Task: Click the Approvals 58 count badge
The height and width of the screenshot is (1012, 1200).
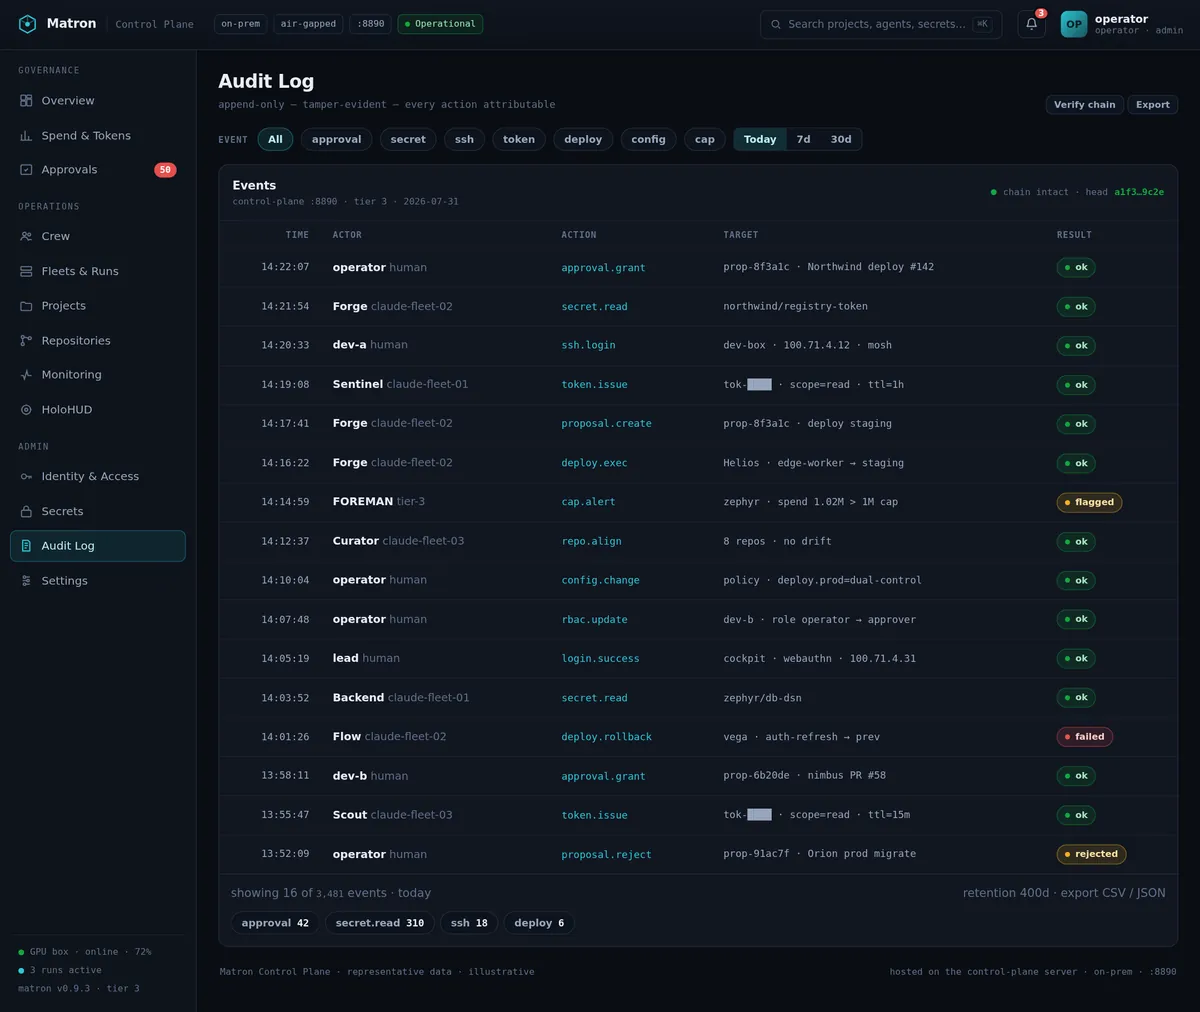Action: tap(165, 170)
